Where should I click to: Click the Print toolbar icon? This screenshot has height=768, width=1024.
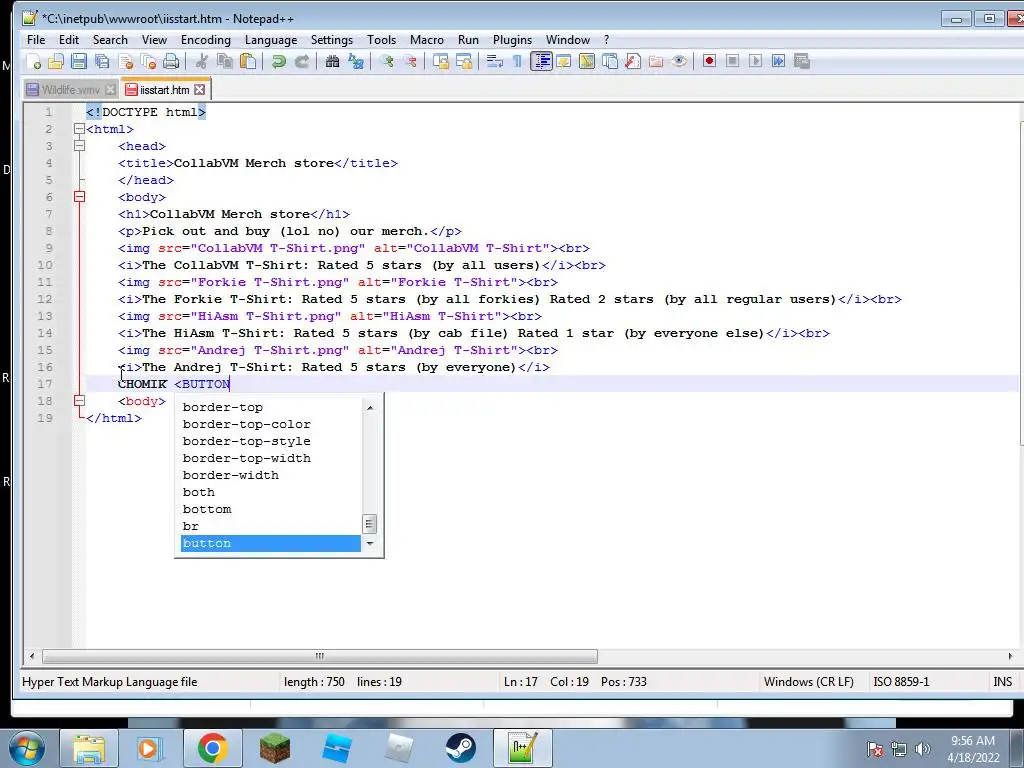[171, 61]
